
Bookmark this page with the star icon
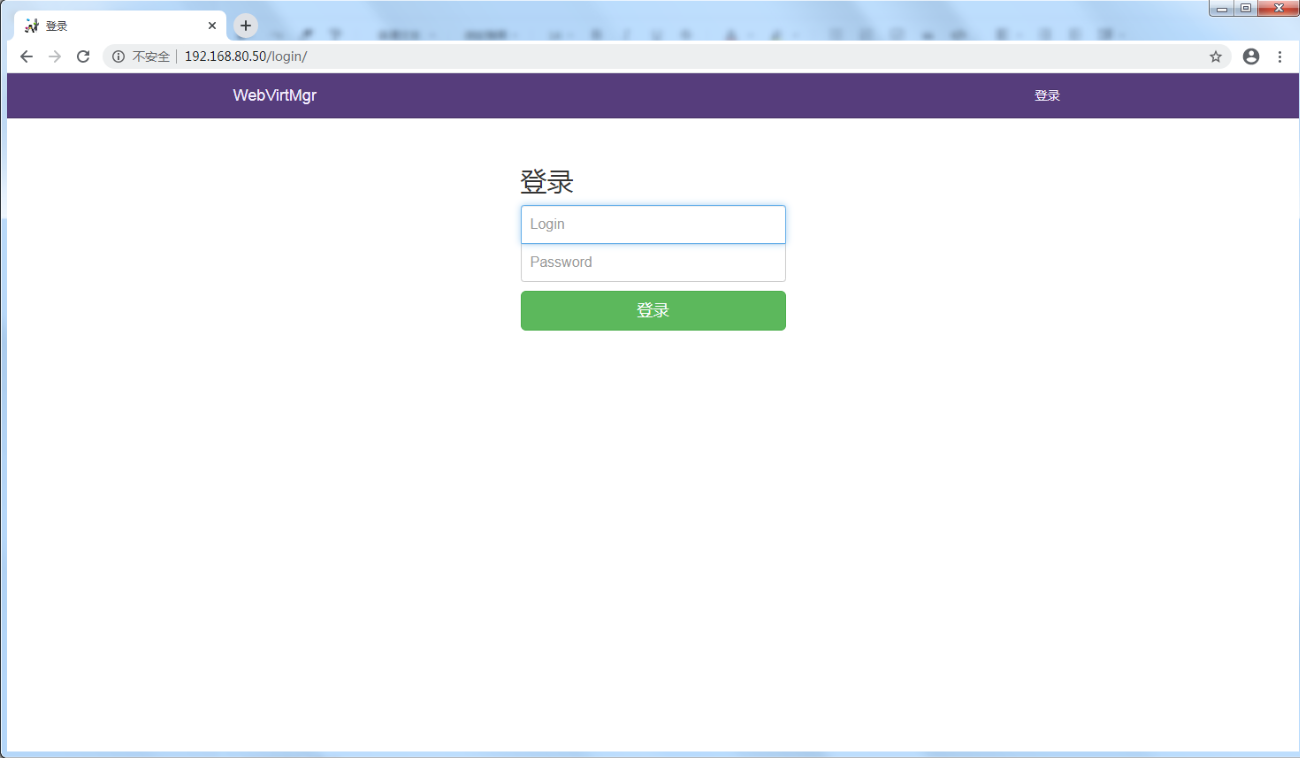tap(1215, 57)
